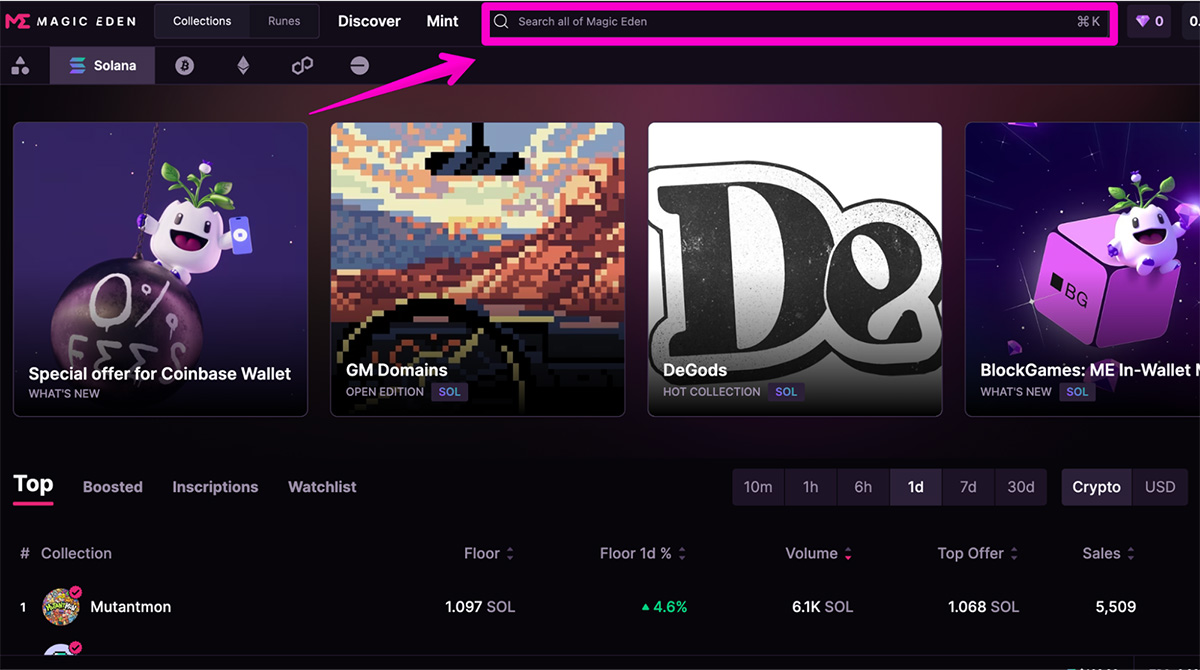Screen dimensions: 1200x670
Task: Sort by the Floor 1d % column
Action: tap(643, 553)
